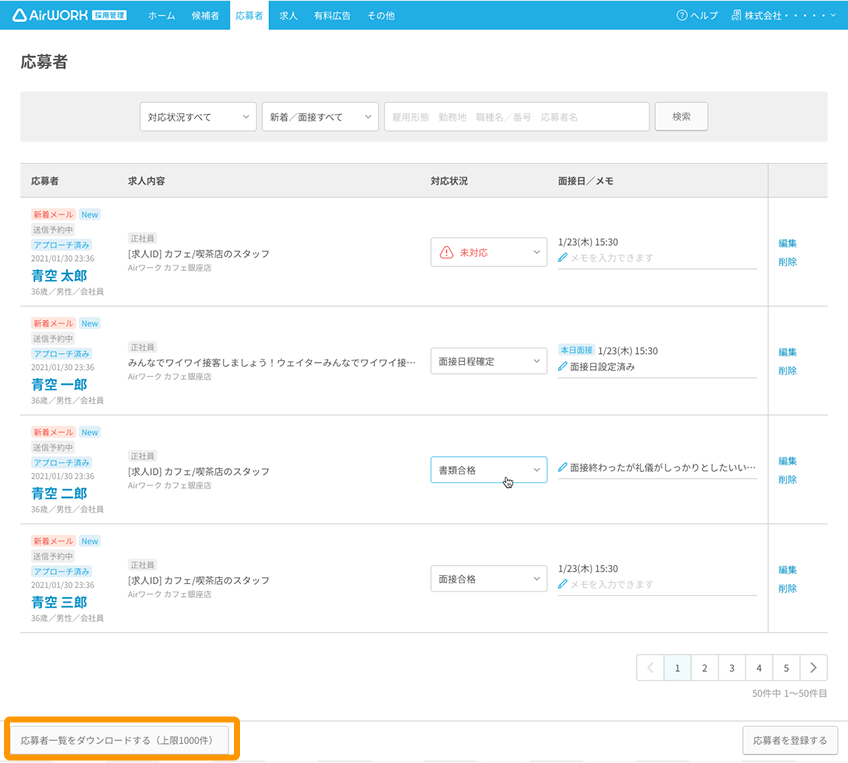This screenshot has height=763, width=848.
Task: Open the 有料広告 tab
Action: pos(332,16)
